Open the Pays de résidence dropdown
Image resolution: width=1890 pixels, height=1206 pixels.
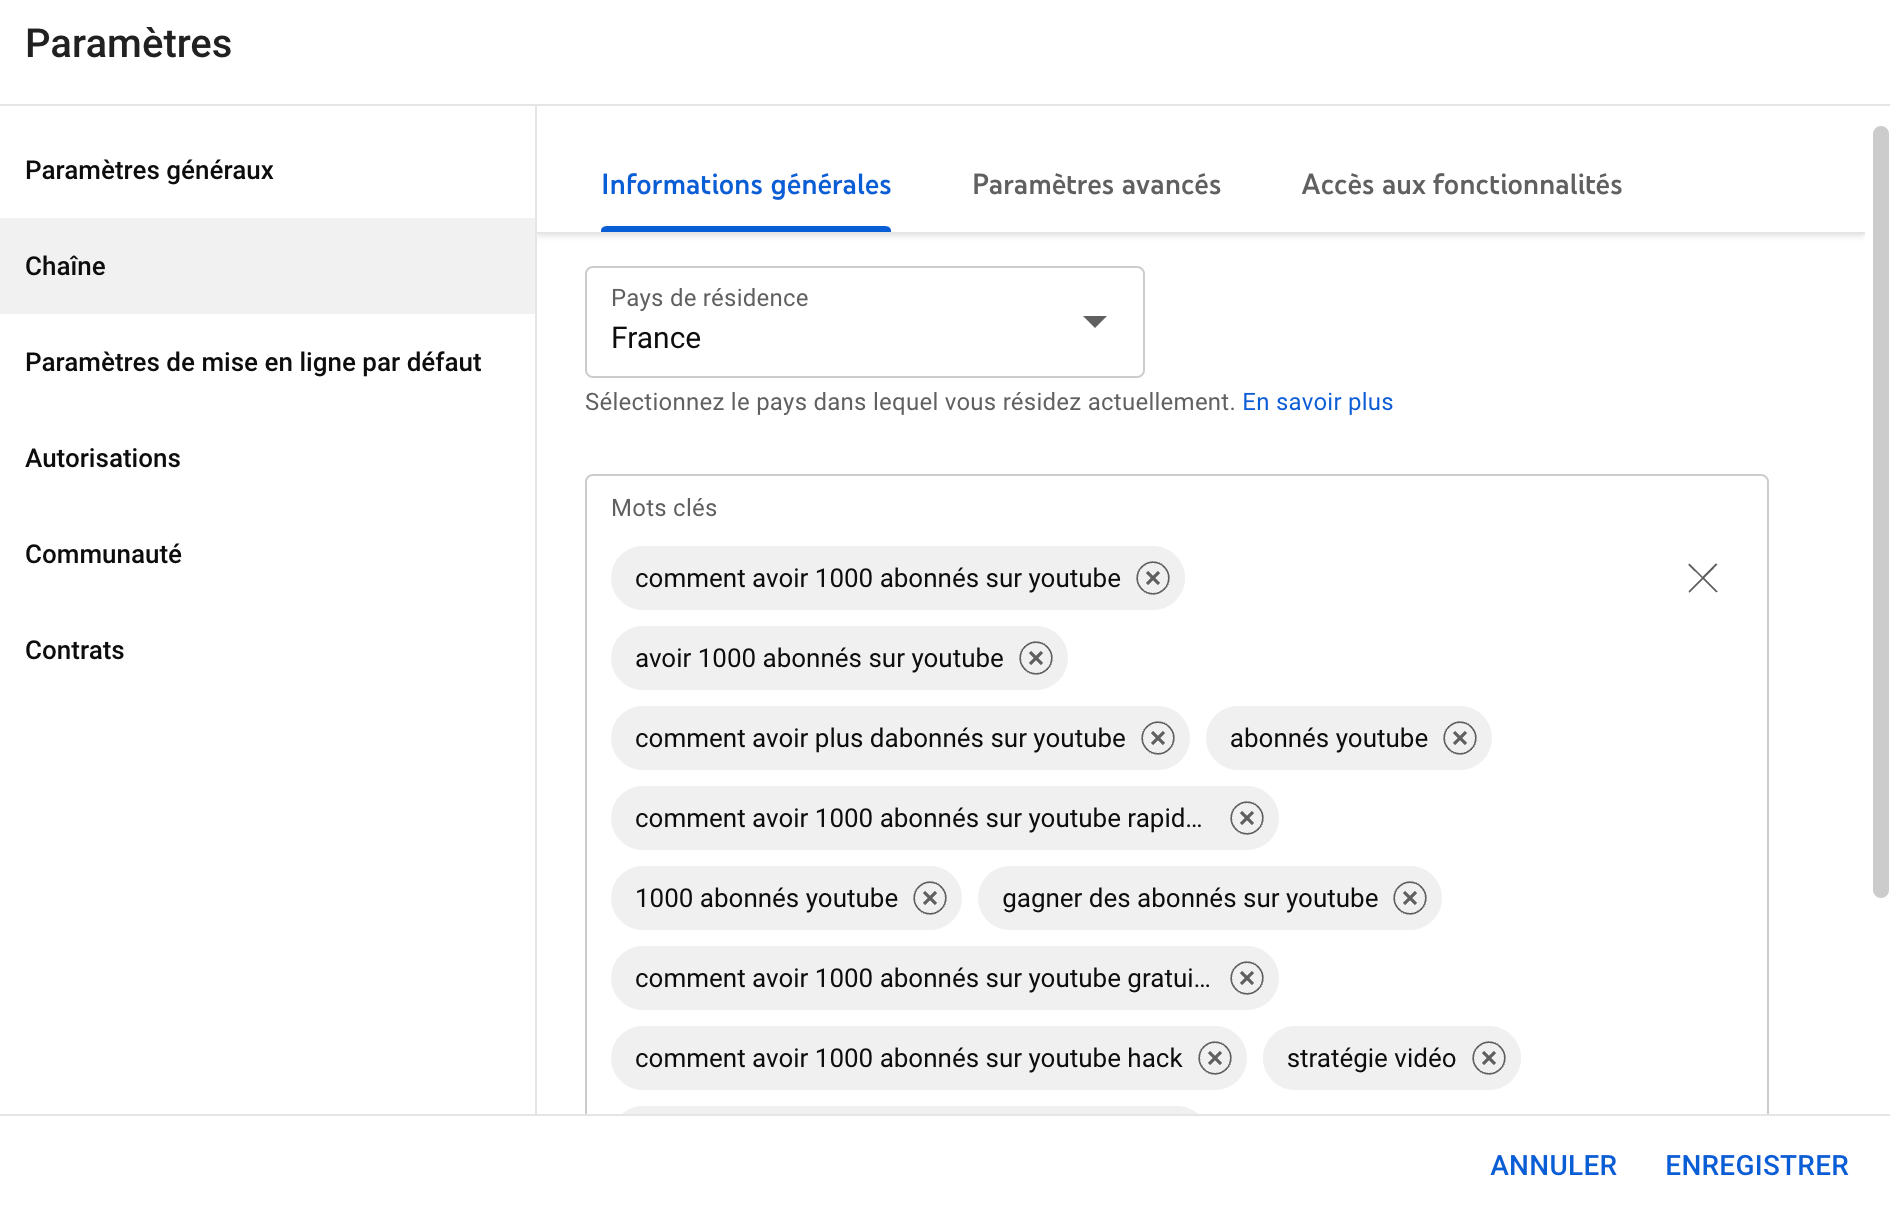(x=864, y=322)
